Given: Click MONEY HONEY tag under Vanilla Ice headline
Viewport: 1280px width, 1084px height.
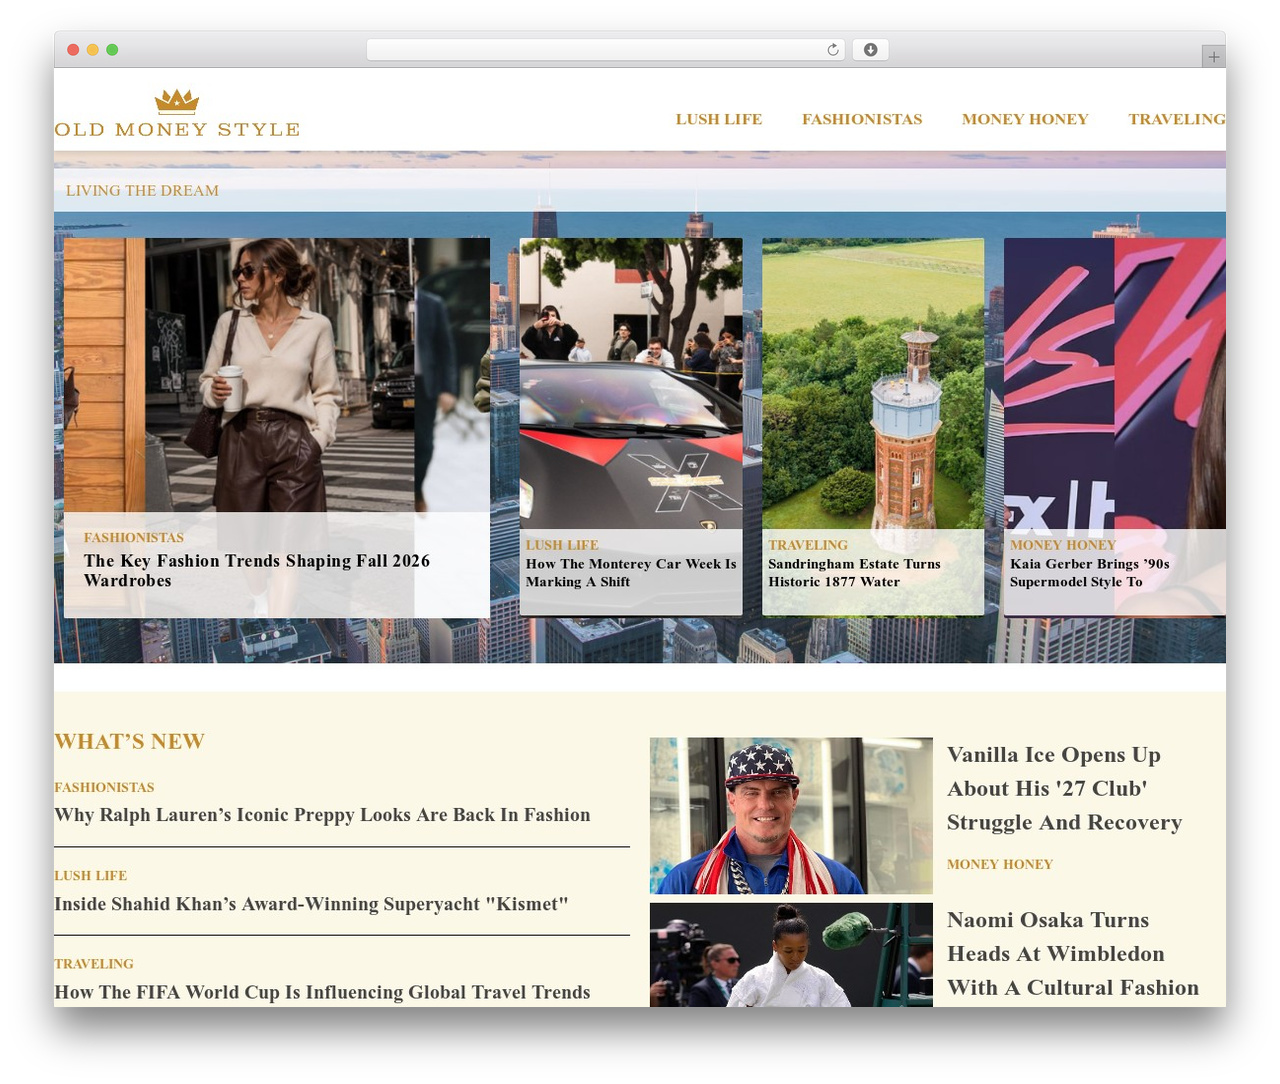Looking at the screenshot, I should (1000, 864).
